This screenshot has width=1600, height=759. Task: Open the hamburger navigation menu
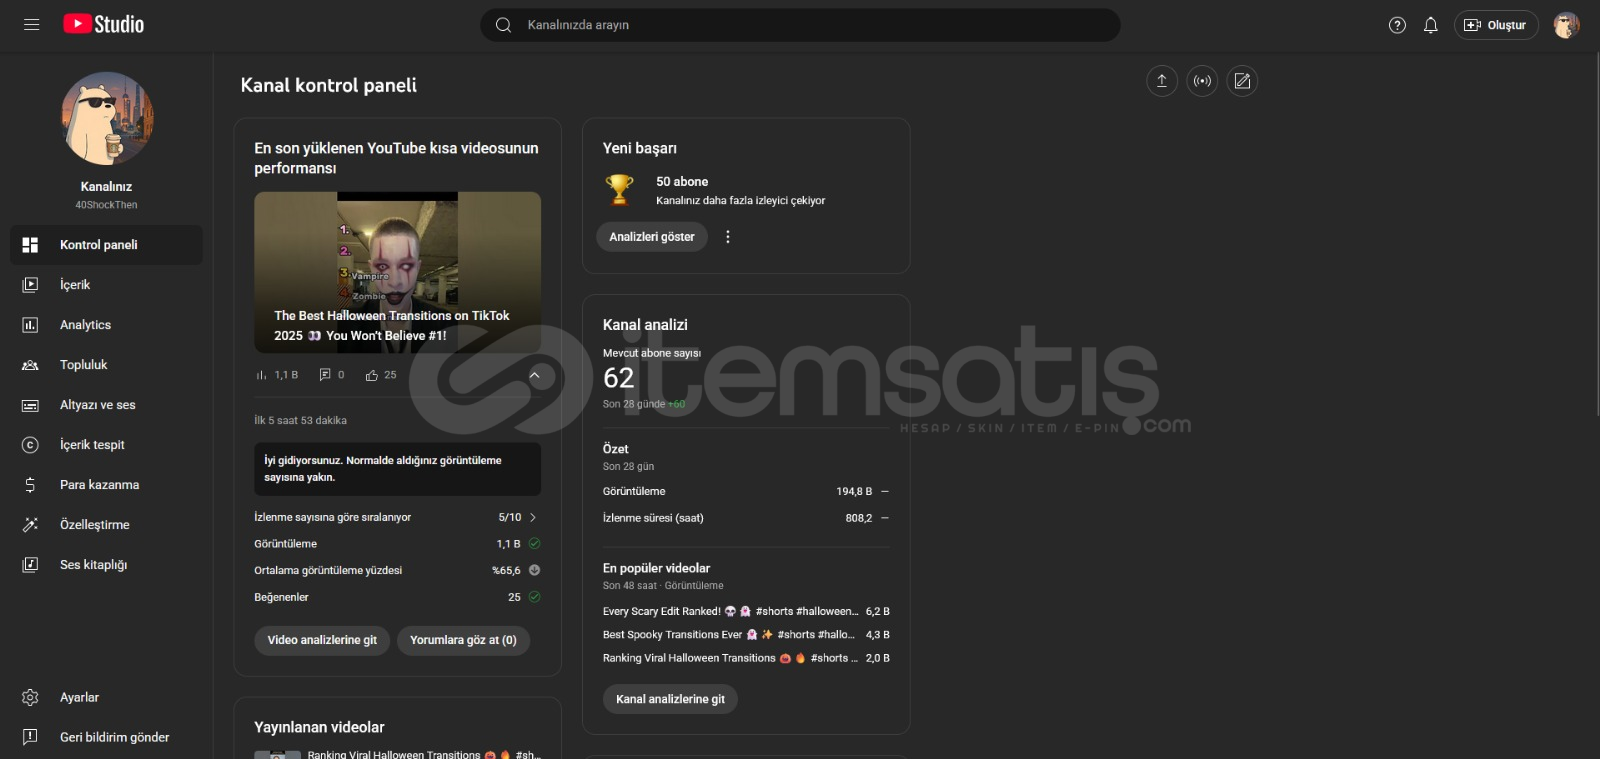(32, 25)
